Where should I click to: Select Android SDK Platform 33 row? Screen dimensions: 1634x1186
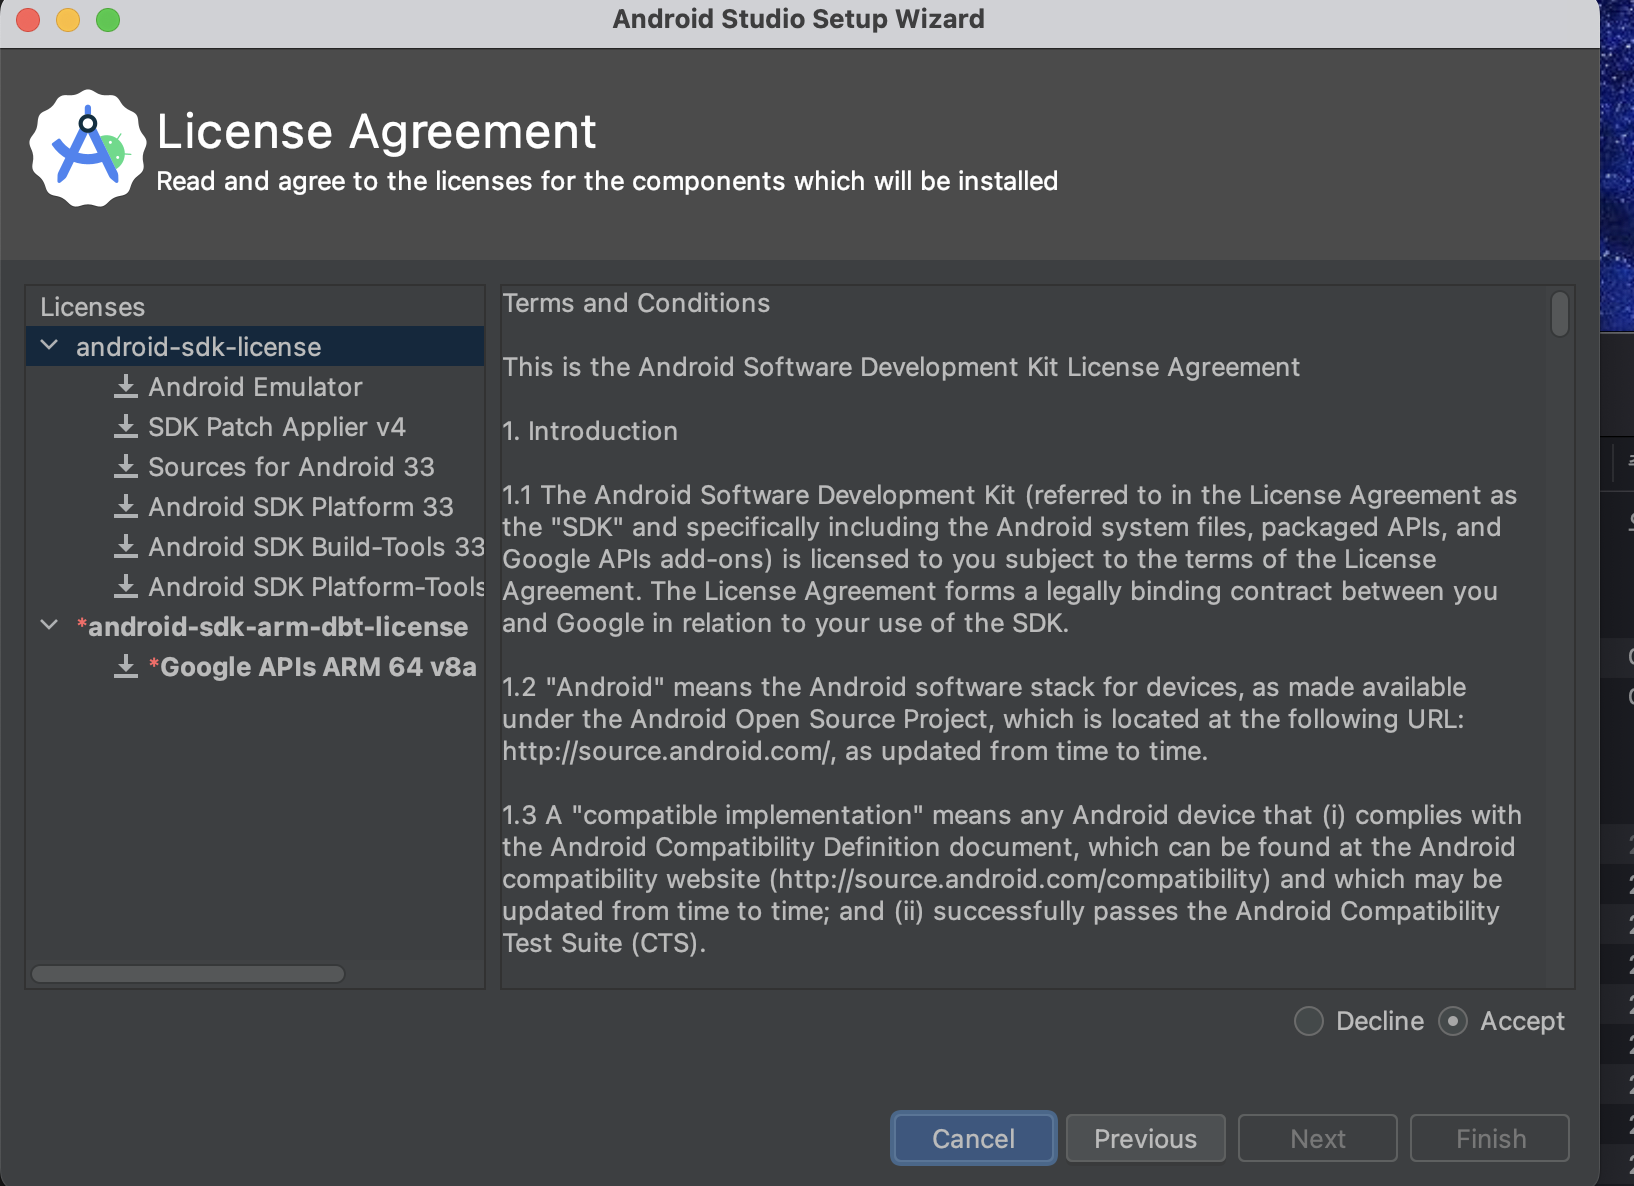click(255, 507)
